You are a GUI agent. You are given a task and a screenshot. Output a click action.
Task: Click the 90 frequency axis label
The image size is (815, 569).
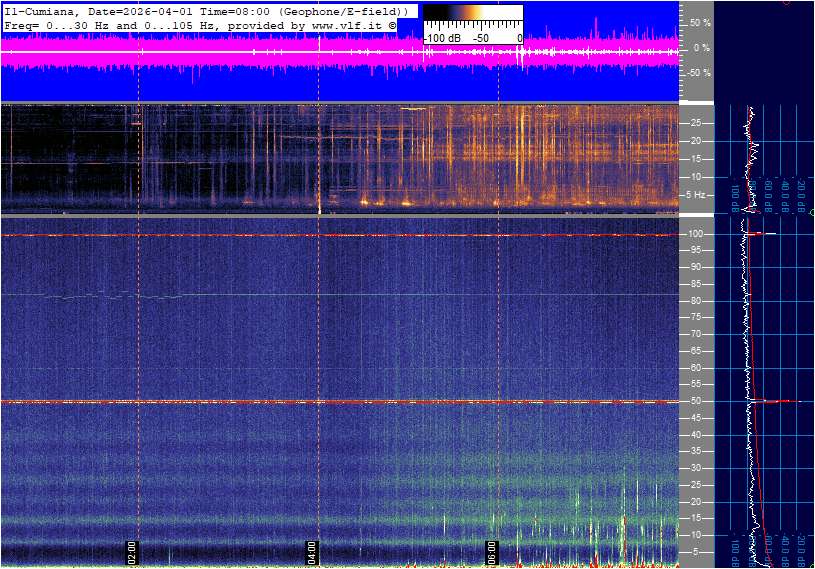pyautogui.click(x=695, y=267)
